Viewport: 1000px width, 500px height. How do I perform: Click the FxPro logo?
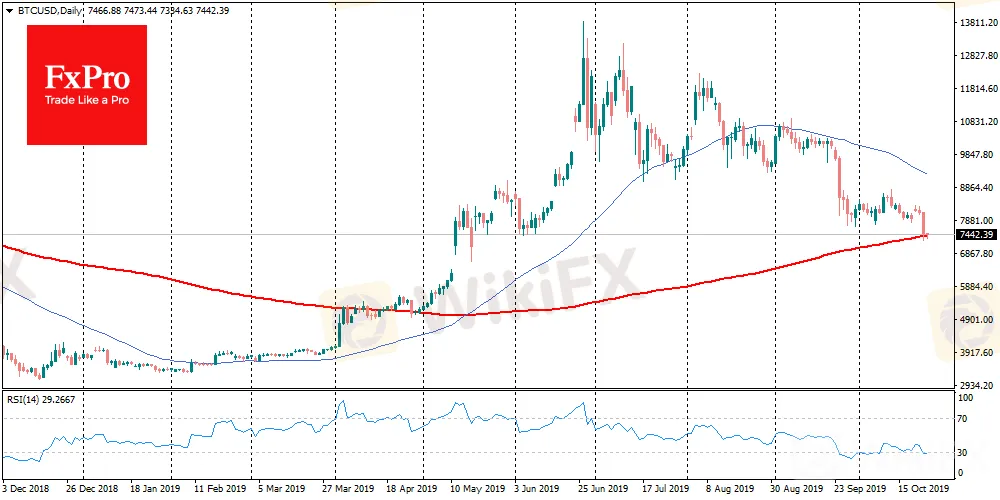tap(86, 84)
